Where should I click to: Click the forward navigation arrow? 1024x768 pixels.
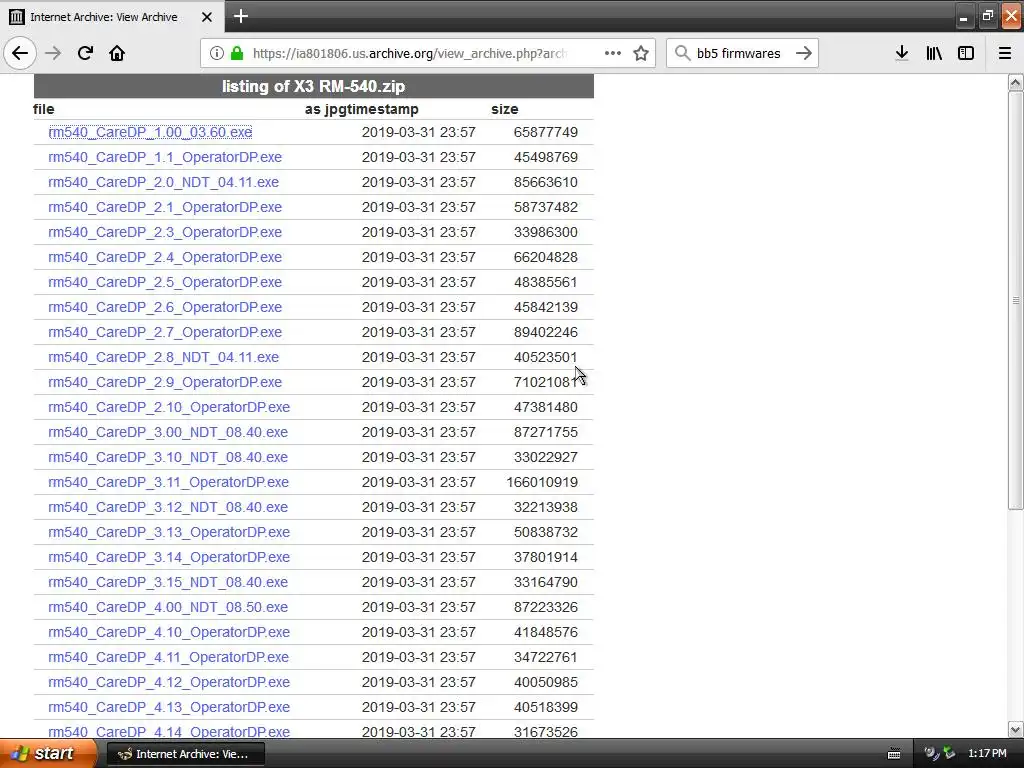[53, 53]
